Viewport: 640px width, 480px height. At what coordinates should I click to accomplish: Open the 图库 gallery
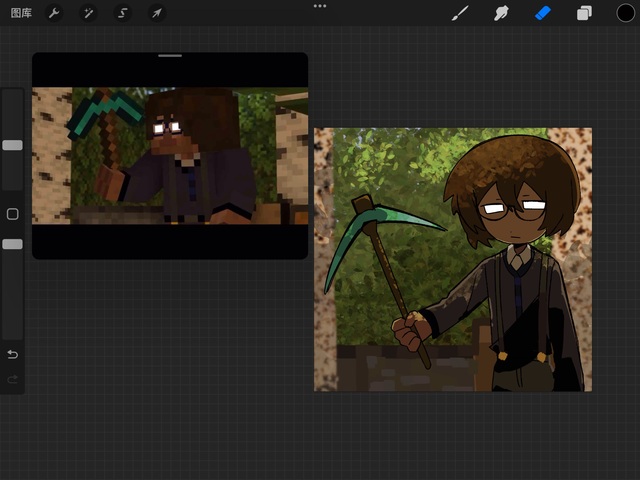pyautogui.click(x=21, y=13)
